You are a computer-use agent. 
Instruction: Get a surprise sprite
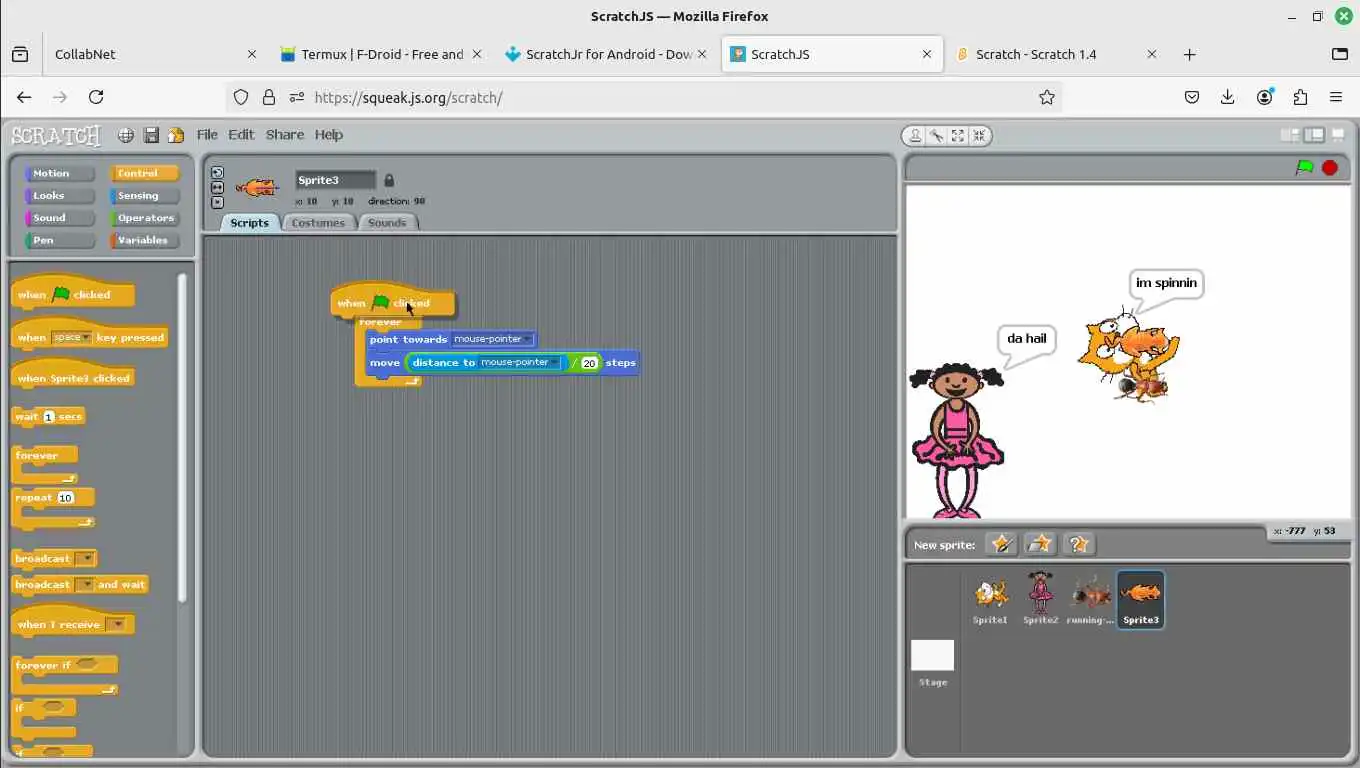1079,544
